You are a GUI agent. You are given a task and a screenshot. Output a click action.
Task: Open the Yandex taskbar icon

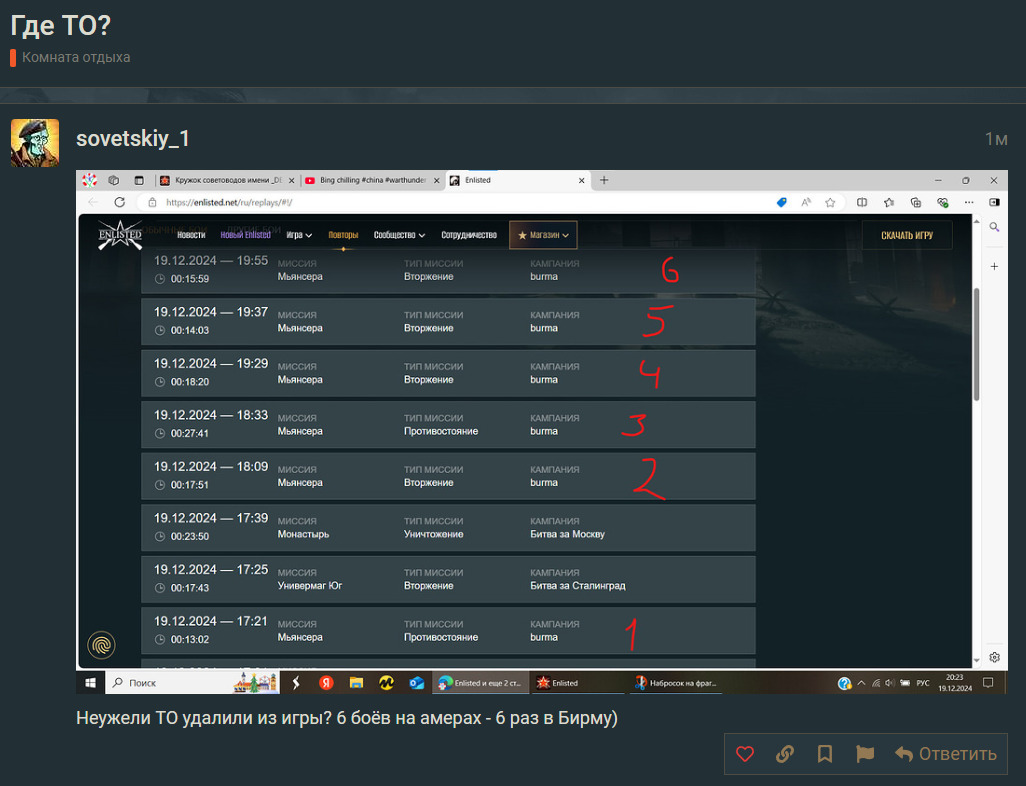[x=326, y=683]
